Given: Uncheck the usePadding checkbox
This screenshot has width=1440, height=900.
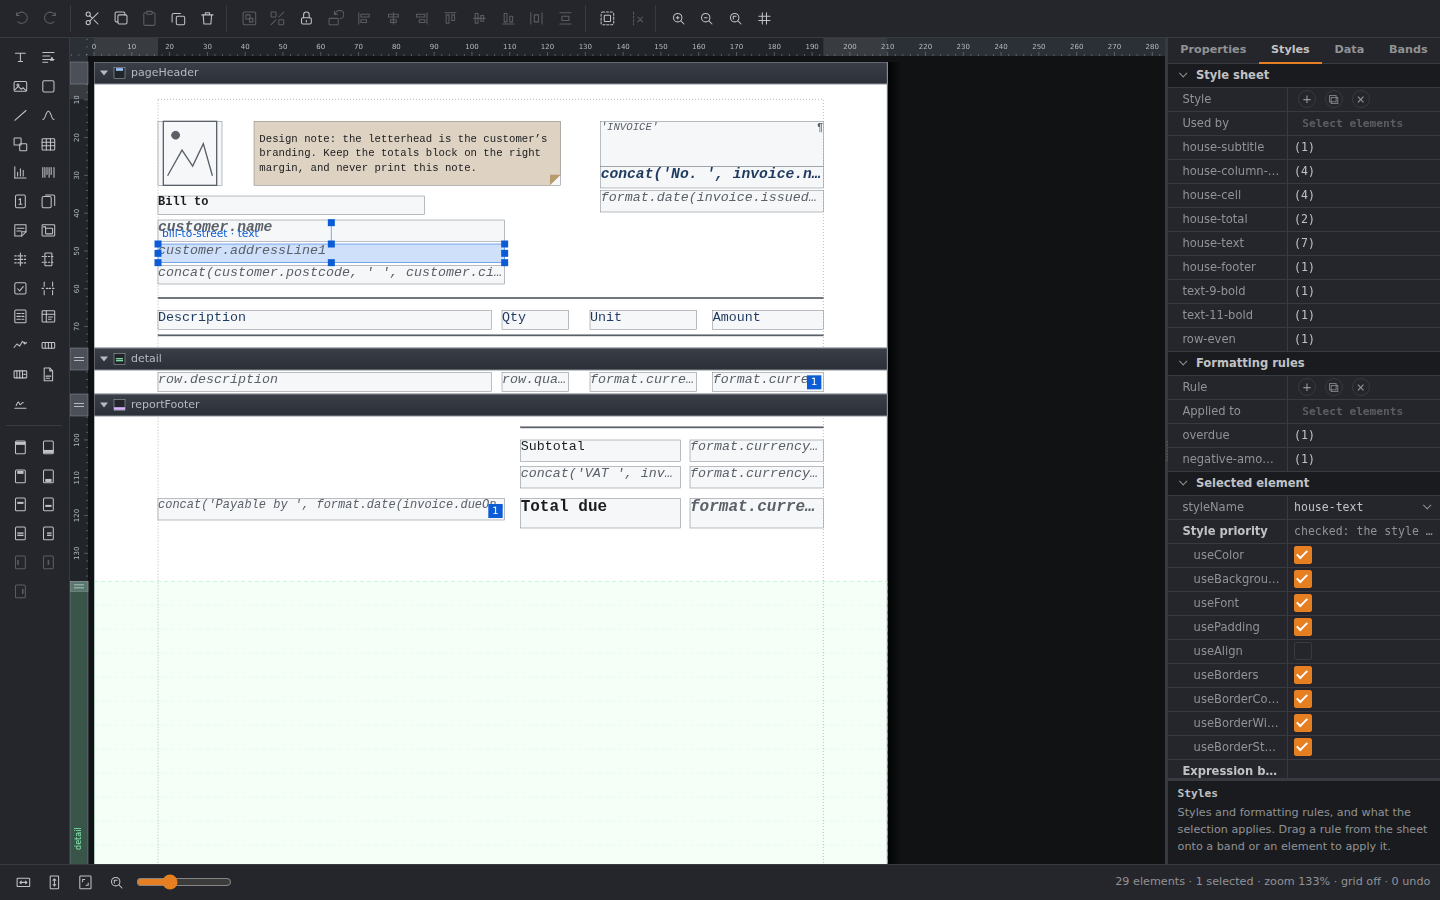Looking at the screenshot, I should [1302, 627].
